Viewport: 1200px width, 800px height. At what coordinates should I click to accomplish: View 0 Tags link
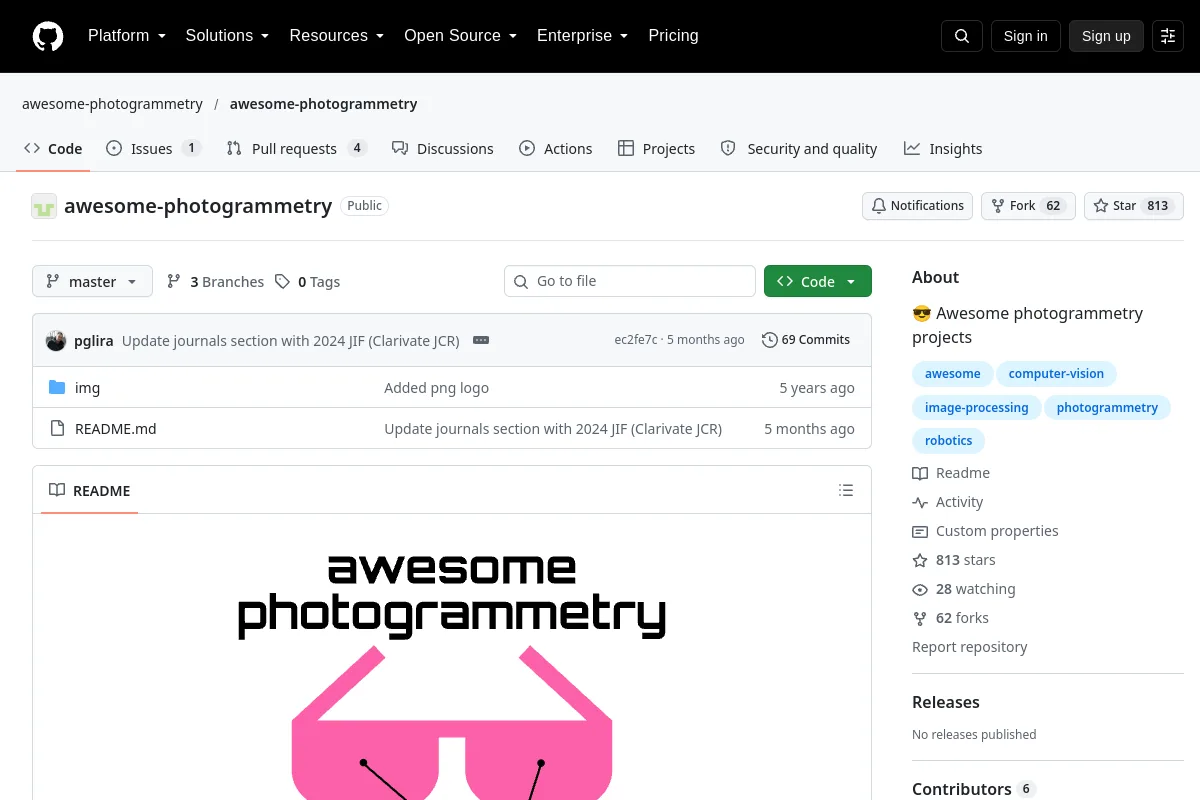pos(308,281)
